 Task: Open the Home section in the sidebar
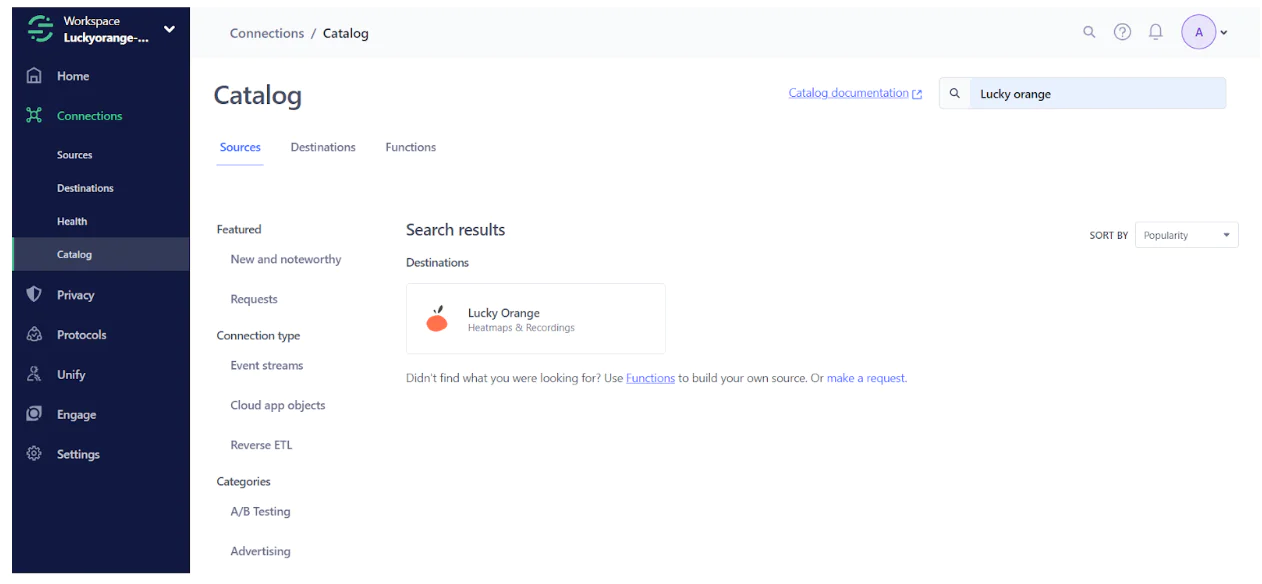(72, 76)
